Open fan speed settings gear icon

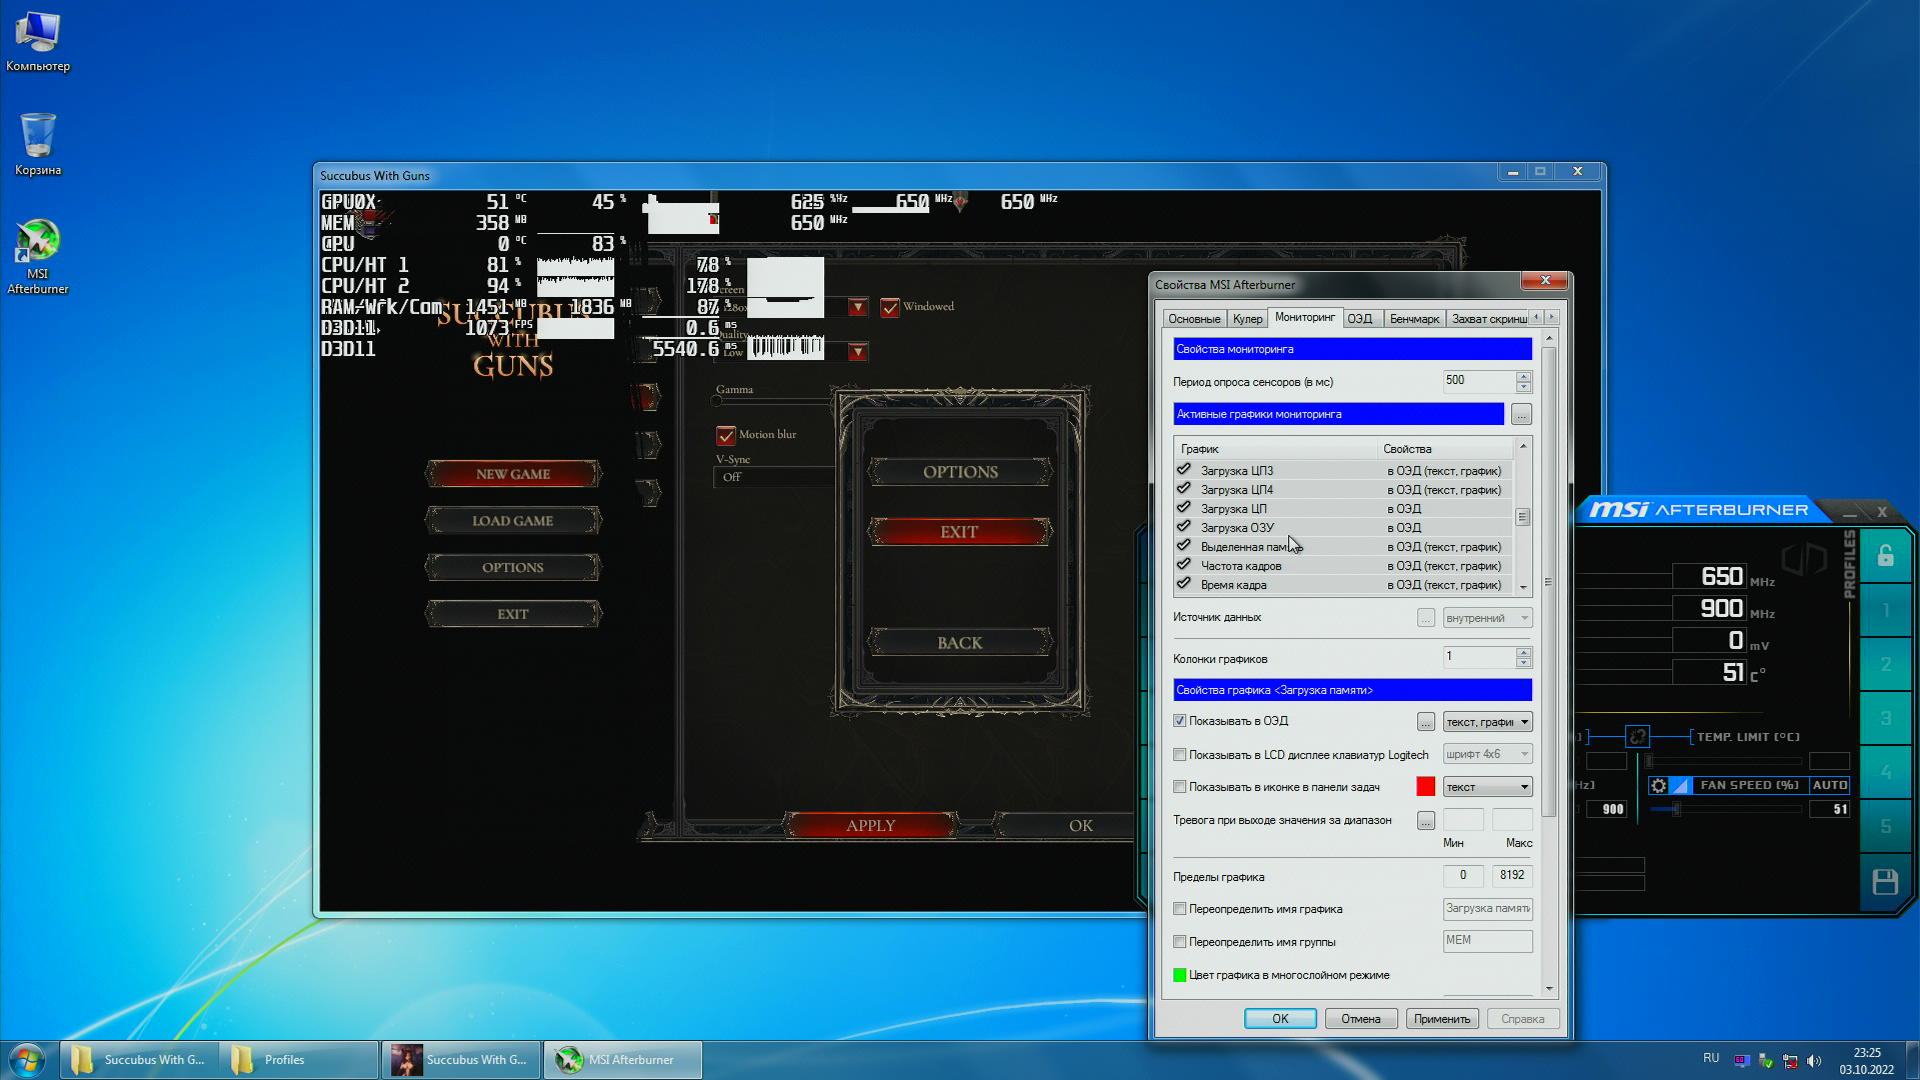pyautogui.click(x=1659, y=786)
